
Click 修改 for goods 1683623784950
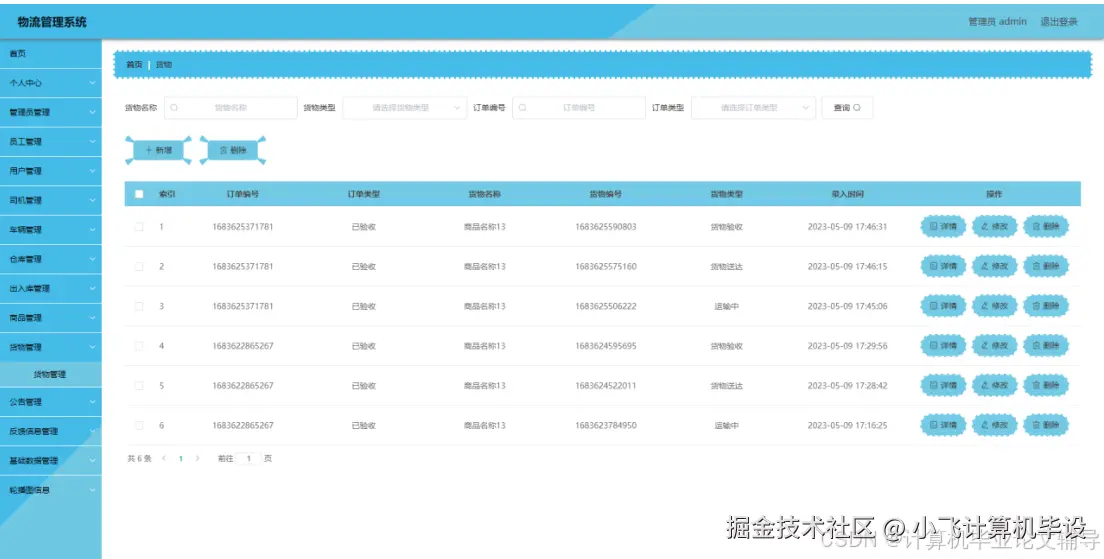coord(994,425)
